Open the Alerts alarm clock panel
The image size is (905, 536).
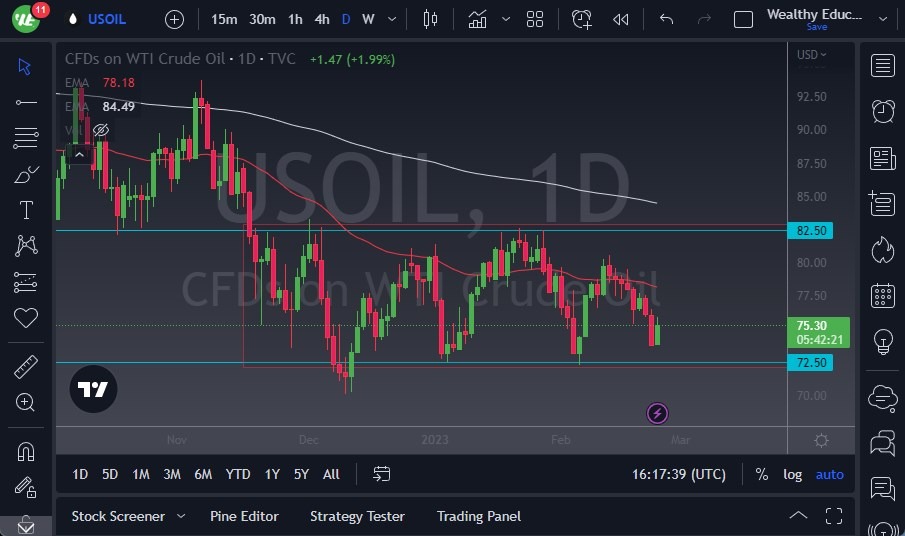882,111
